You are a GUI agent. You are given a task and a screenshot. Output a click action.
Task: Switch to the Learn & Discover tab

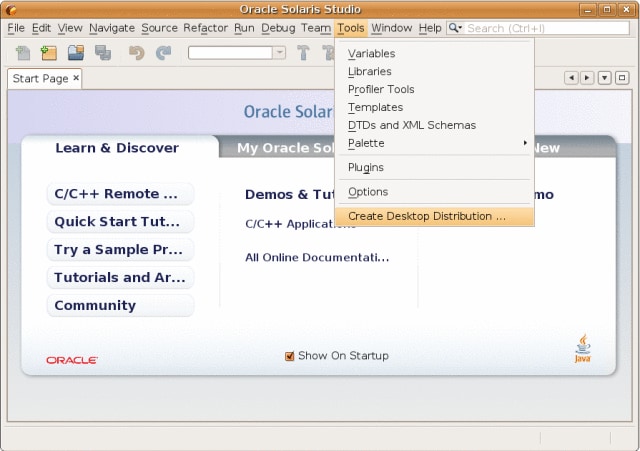[x=117, y=148]
